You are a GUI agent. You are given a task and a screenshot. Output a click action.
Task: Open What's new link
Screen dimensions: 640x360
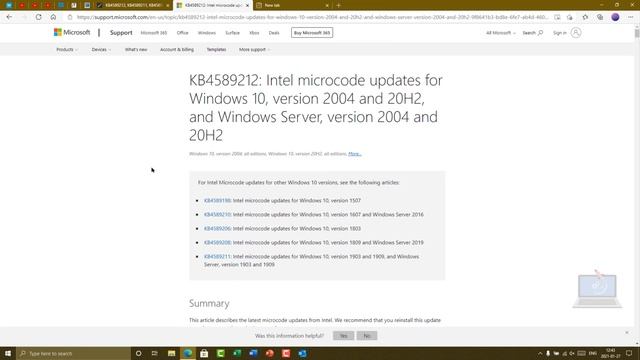click(136, 49)
